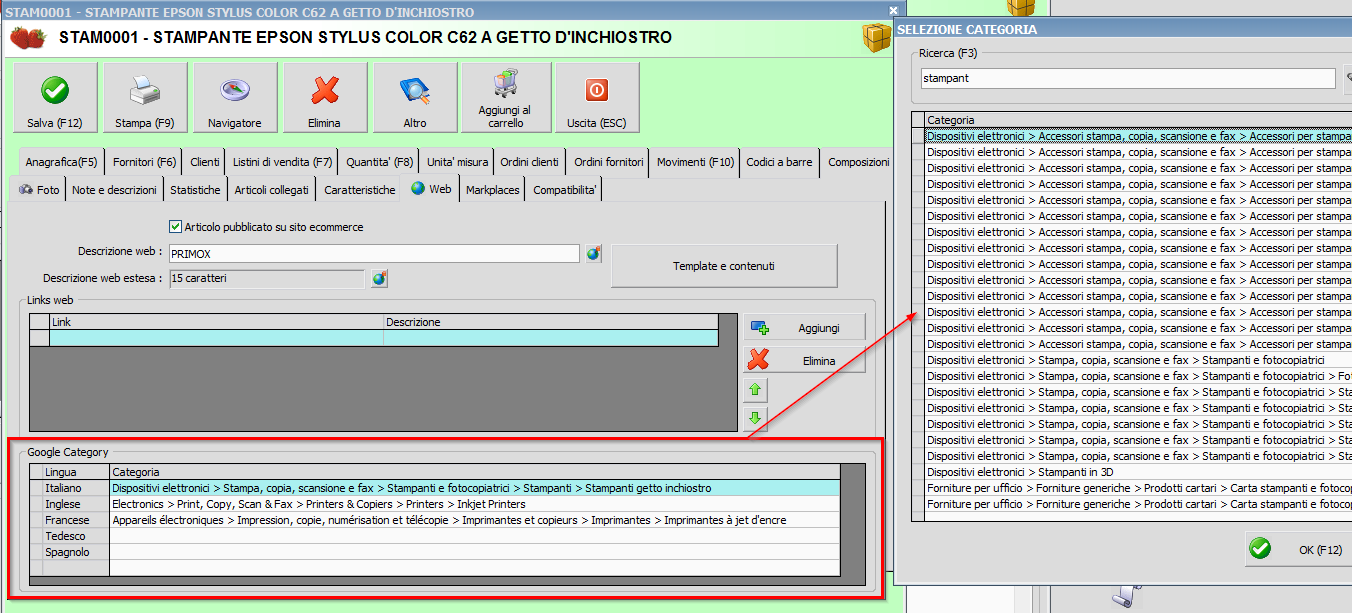Open the Composizioni tab

[x=858, y=162]
